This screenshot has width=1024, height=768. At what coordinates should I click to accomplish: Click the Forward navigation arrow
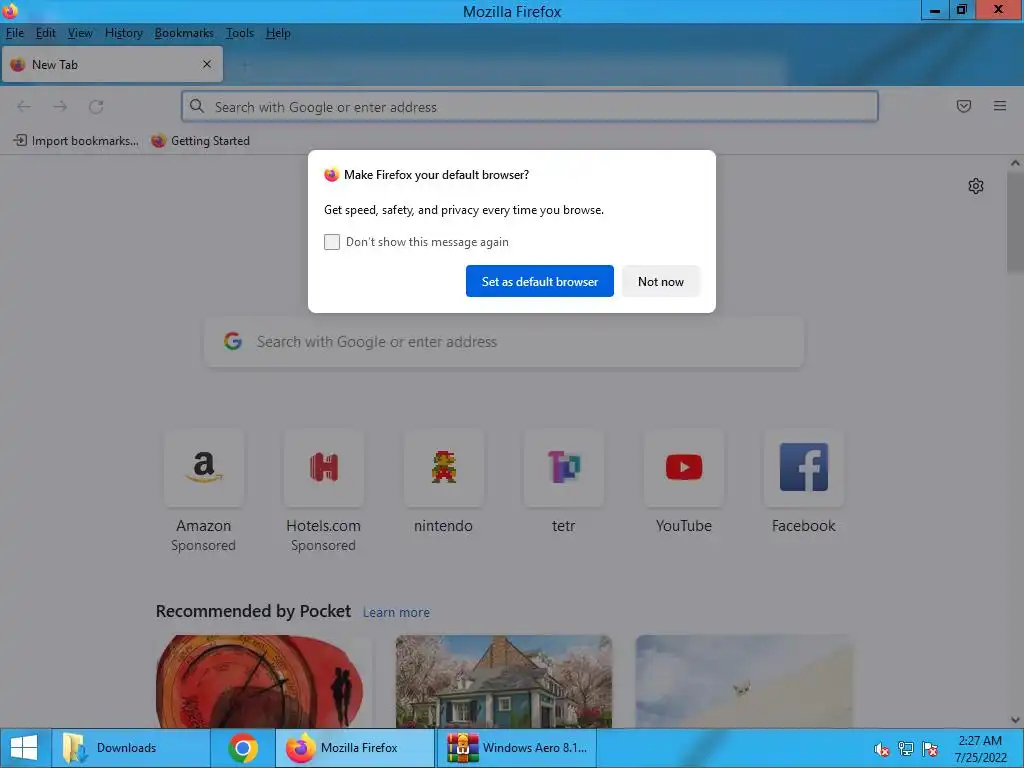click(x=60, y=106)
